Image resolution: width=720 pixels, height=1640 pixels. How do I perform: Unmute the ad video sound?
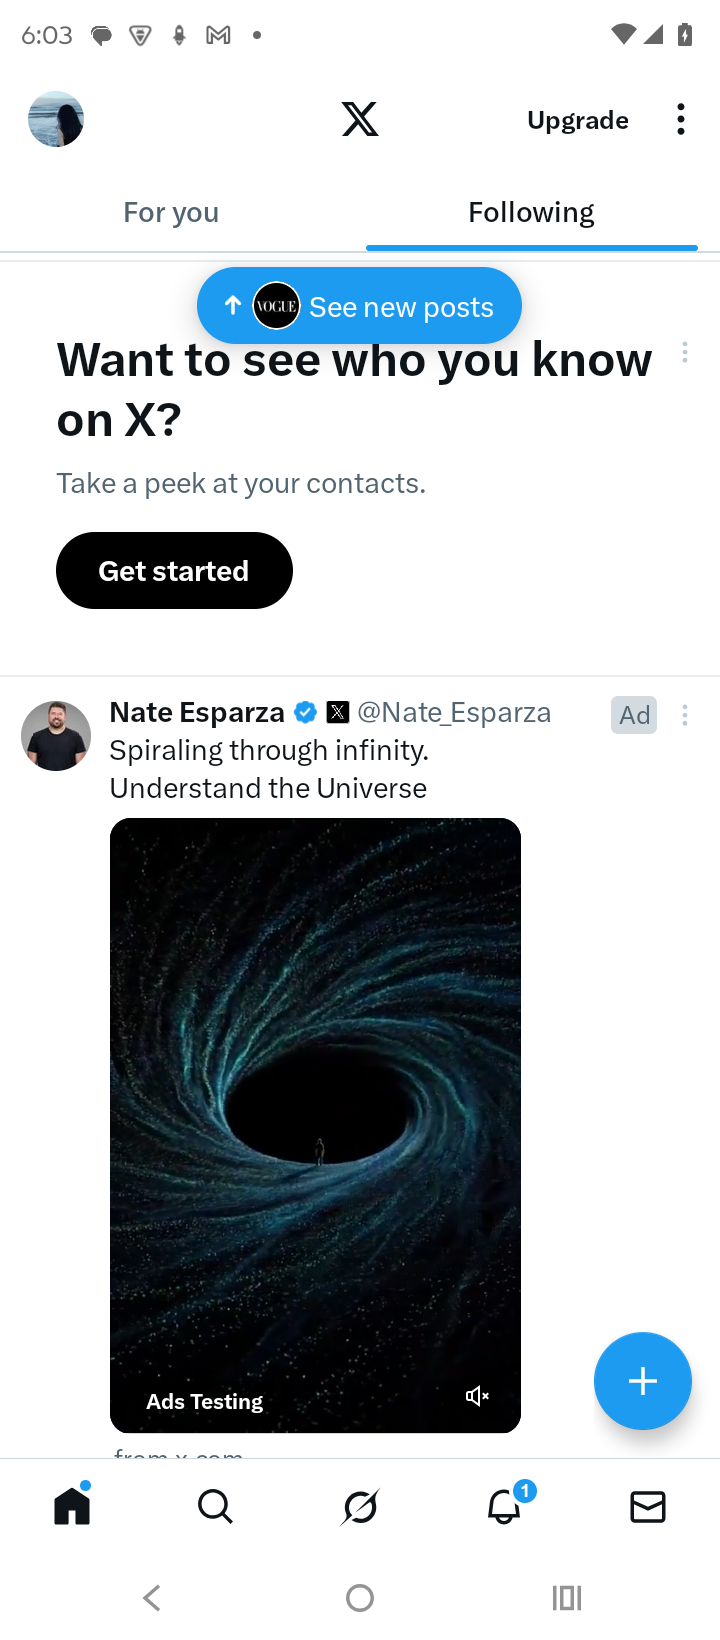[x=477, y=1396]
